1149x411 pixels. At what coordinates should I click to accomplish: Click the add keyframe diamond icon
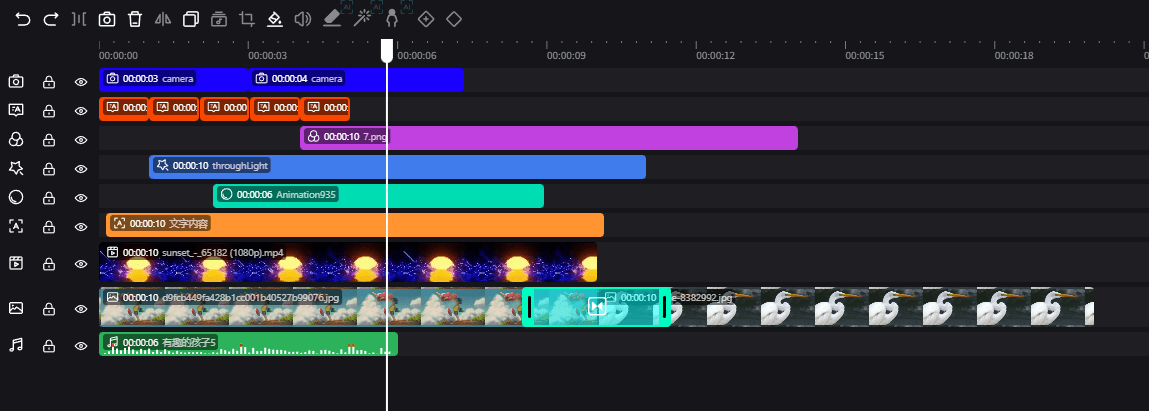426,19
